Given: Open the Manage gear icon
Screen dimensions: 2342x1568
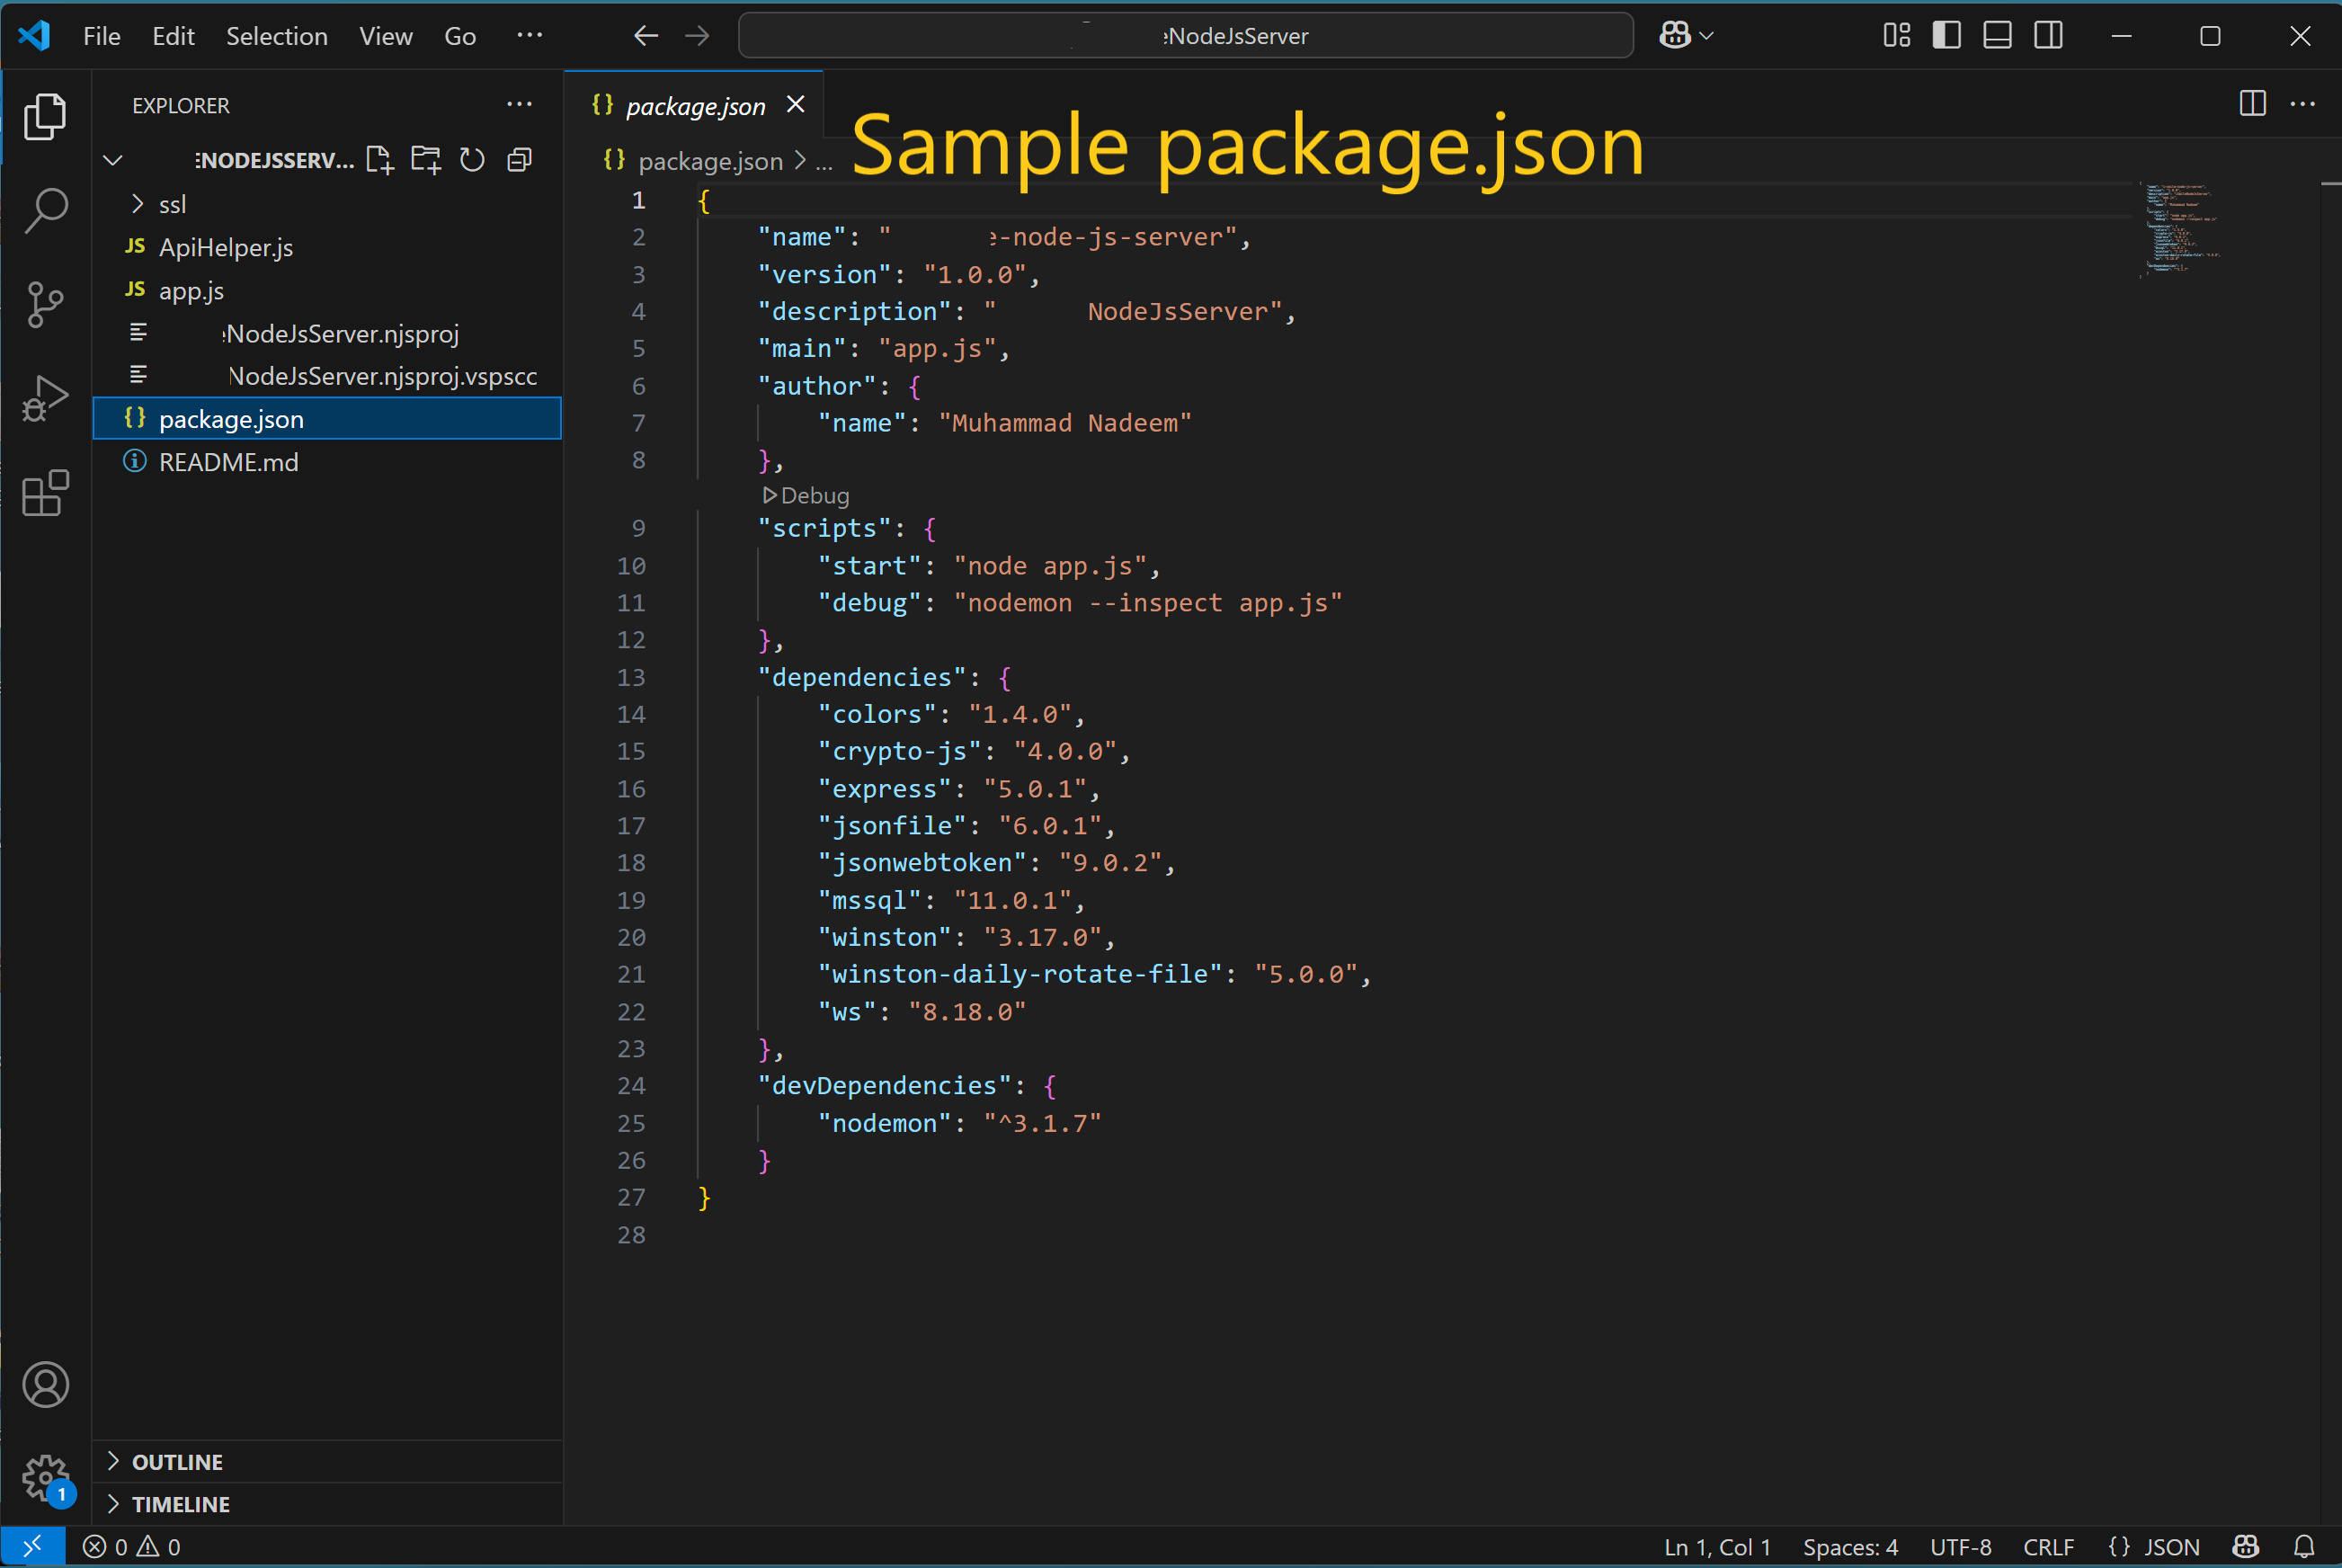Looking at the screenshot, I should tap(45, 1478).
